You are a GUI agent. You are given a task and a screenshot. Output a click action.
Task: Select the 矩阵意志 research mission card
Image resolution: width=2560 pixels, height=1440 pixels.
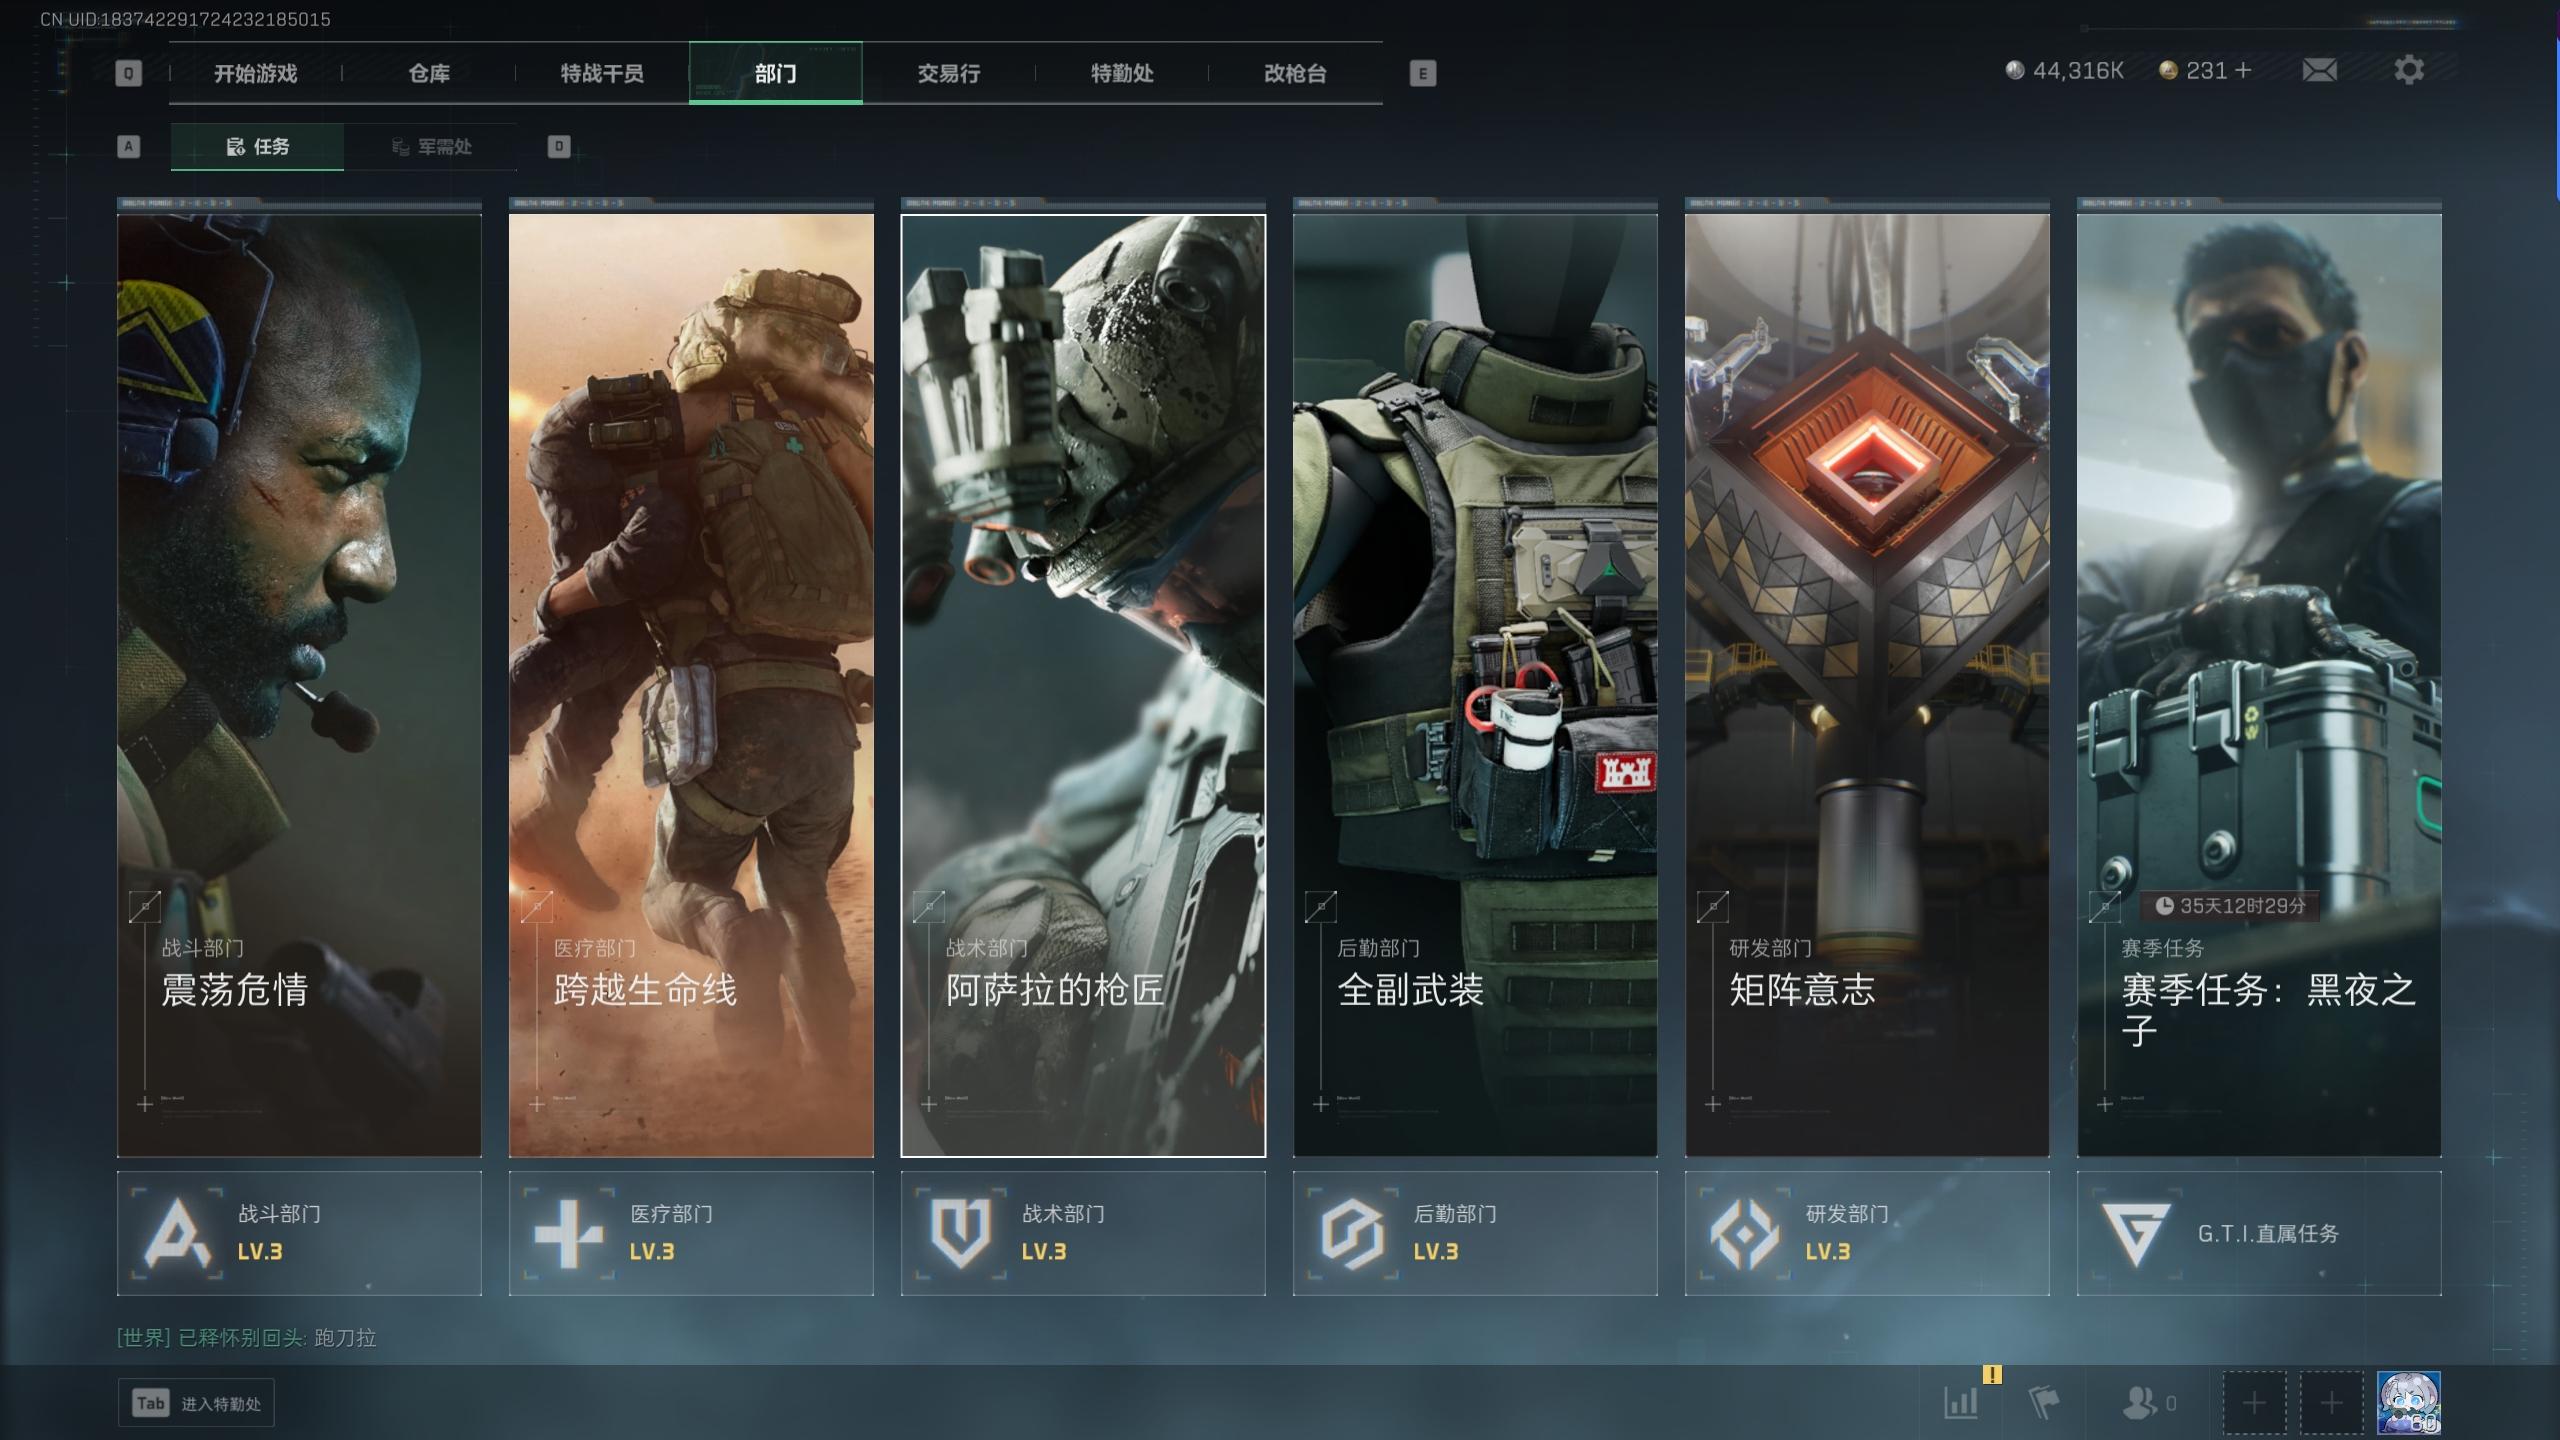point(1866,685)
